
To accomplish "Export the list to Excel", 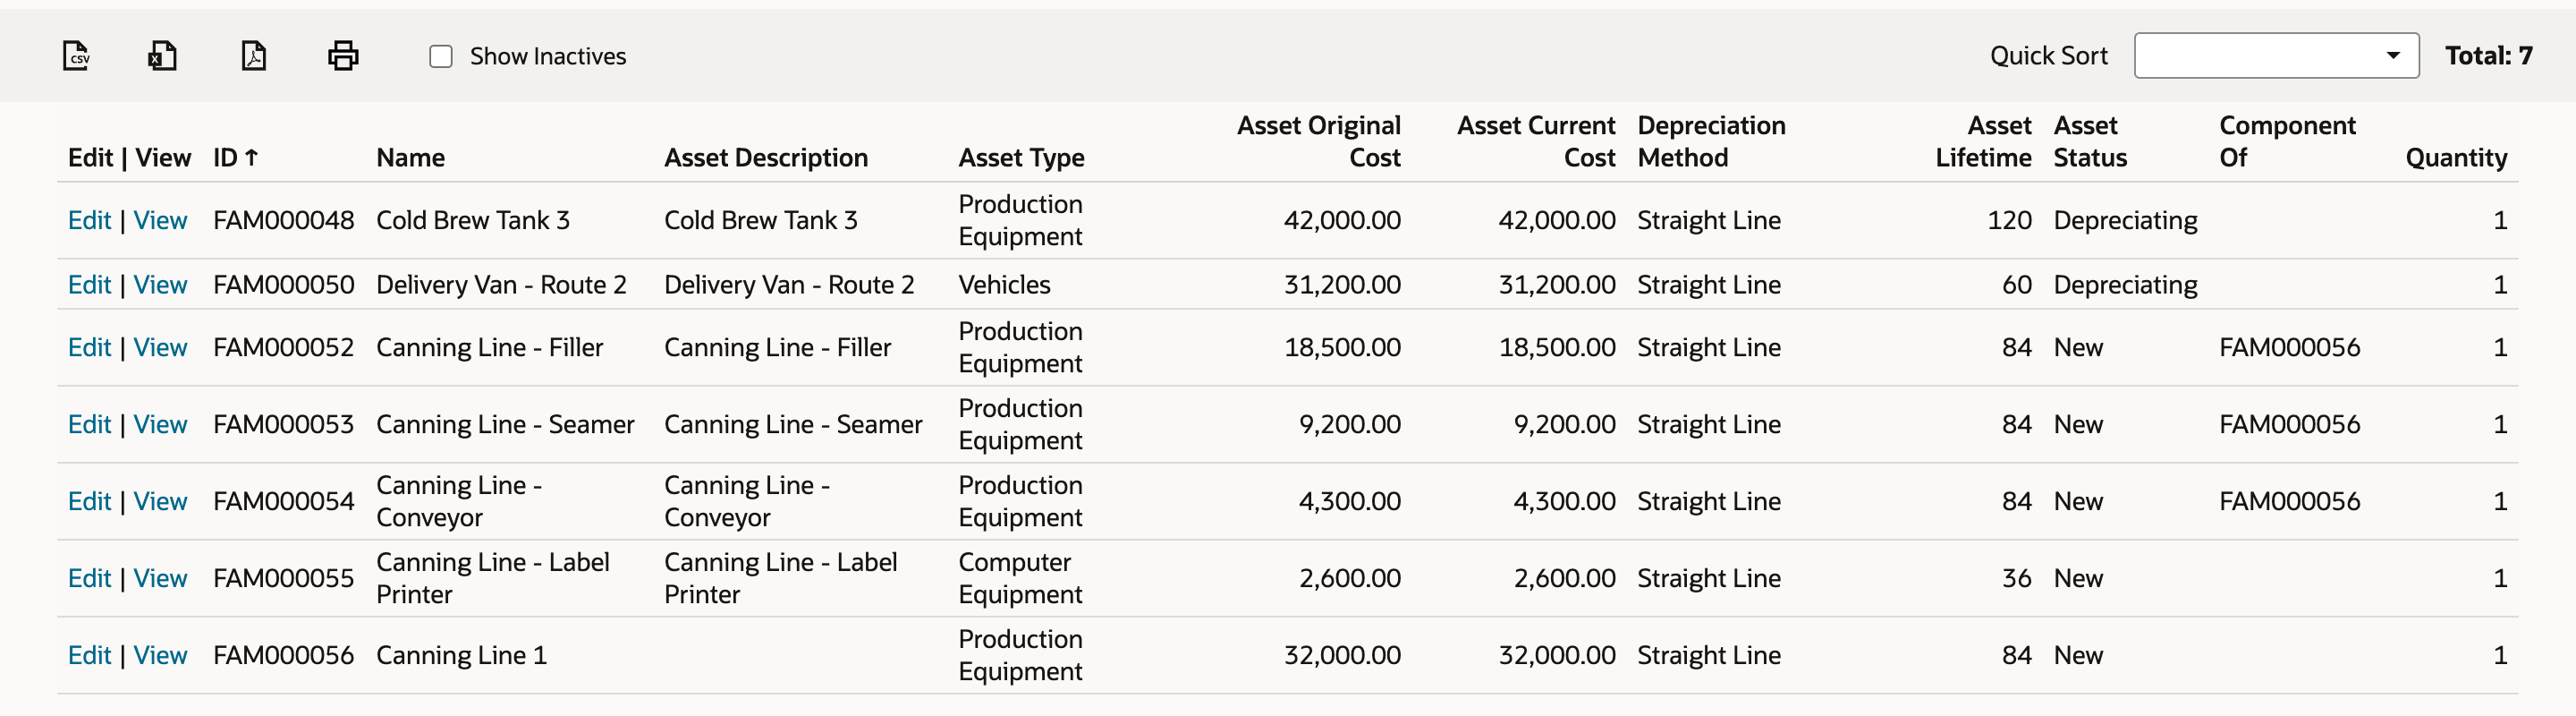I will coord(162,56).
